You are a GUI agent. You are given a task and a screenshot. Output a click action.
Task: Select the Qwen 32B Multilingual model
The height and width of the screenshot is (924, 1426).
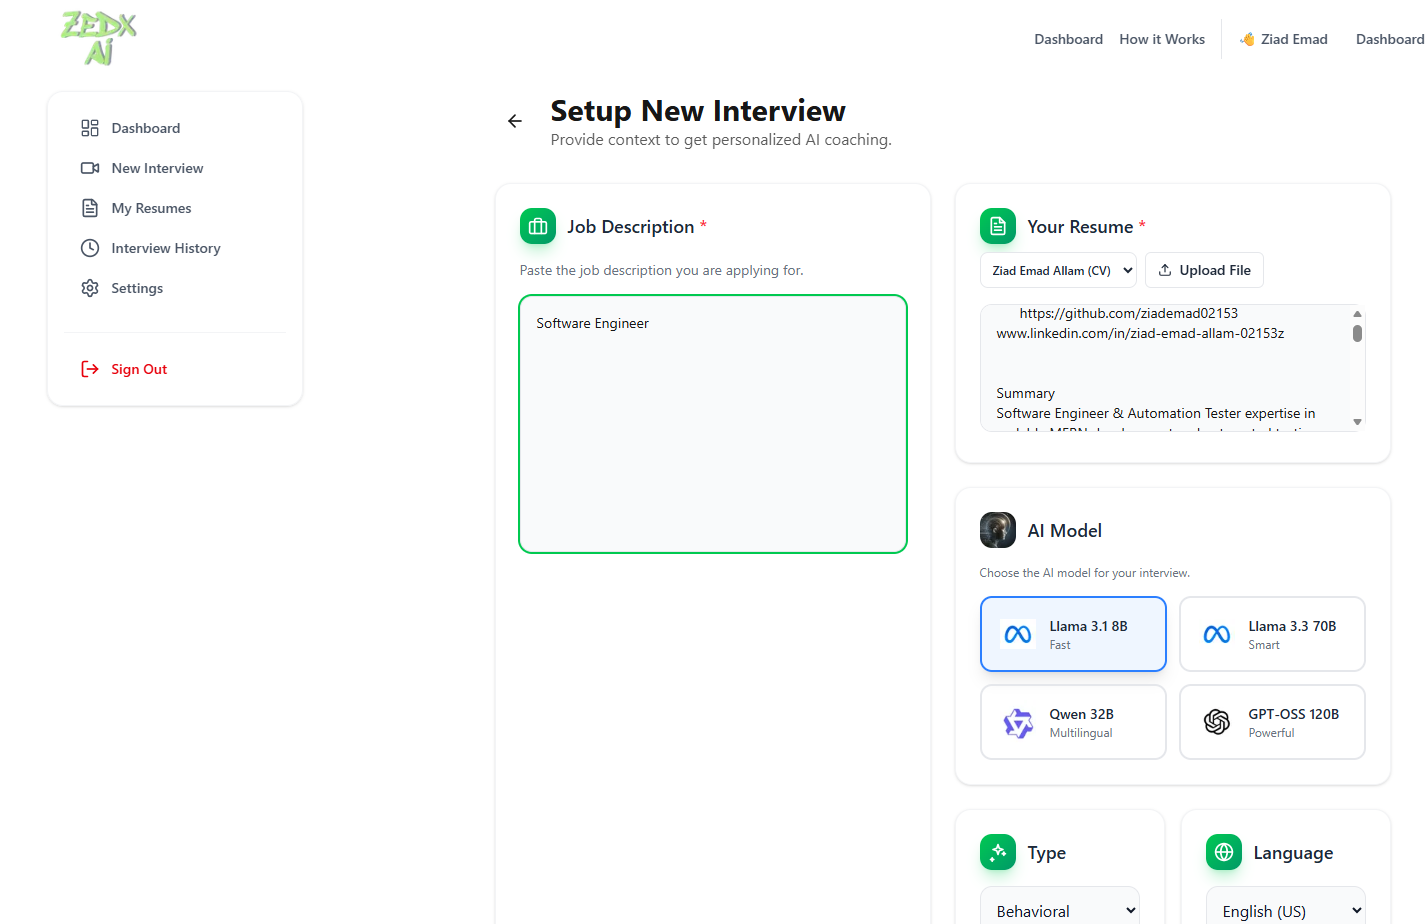(1073, 722)
